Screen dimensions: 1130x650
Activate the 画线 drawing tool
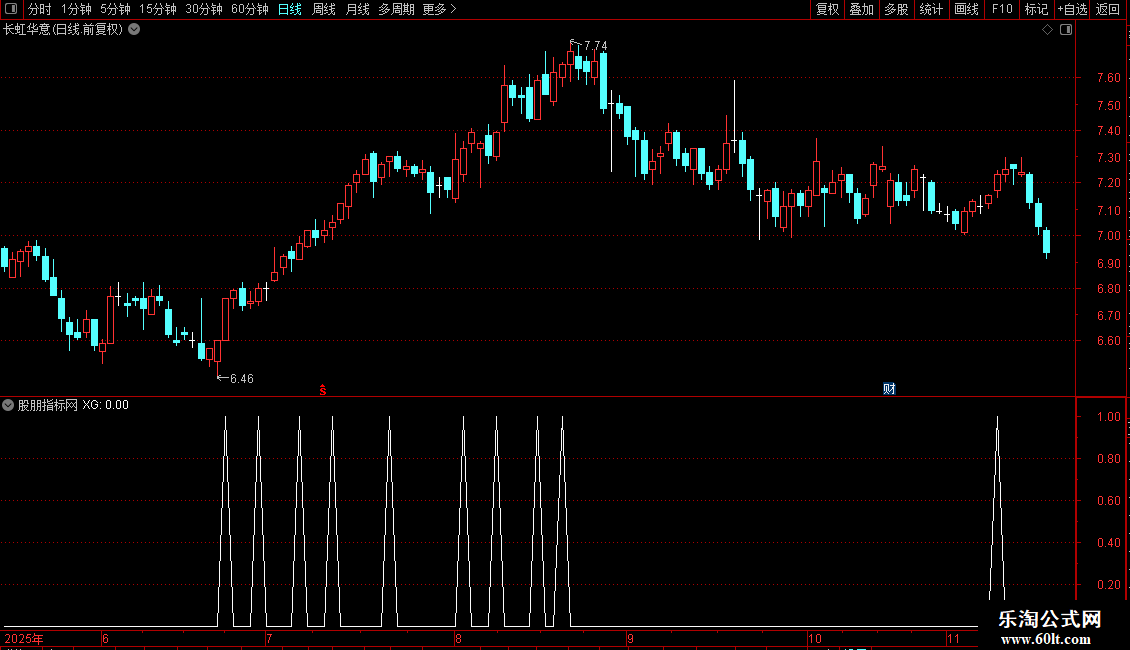tap(966, 9)
